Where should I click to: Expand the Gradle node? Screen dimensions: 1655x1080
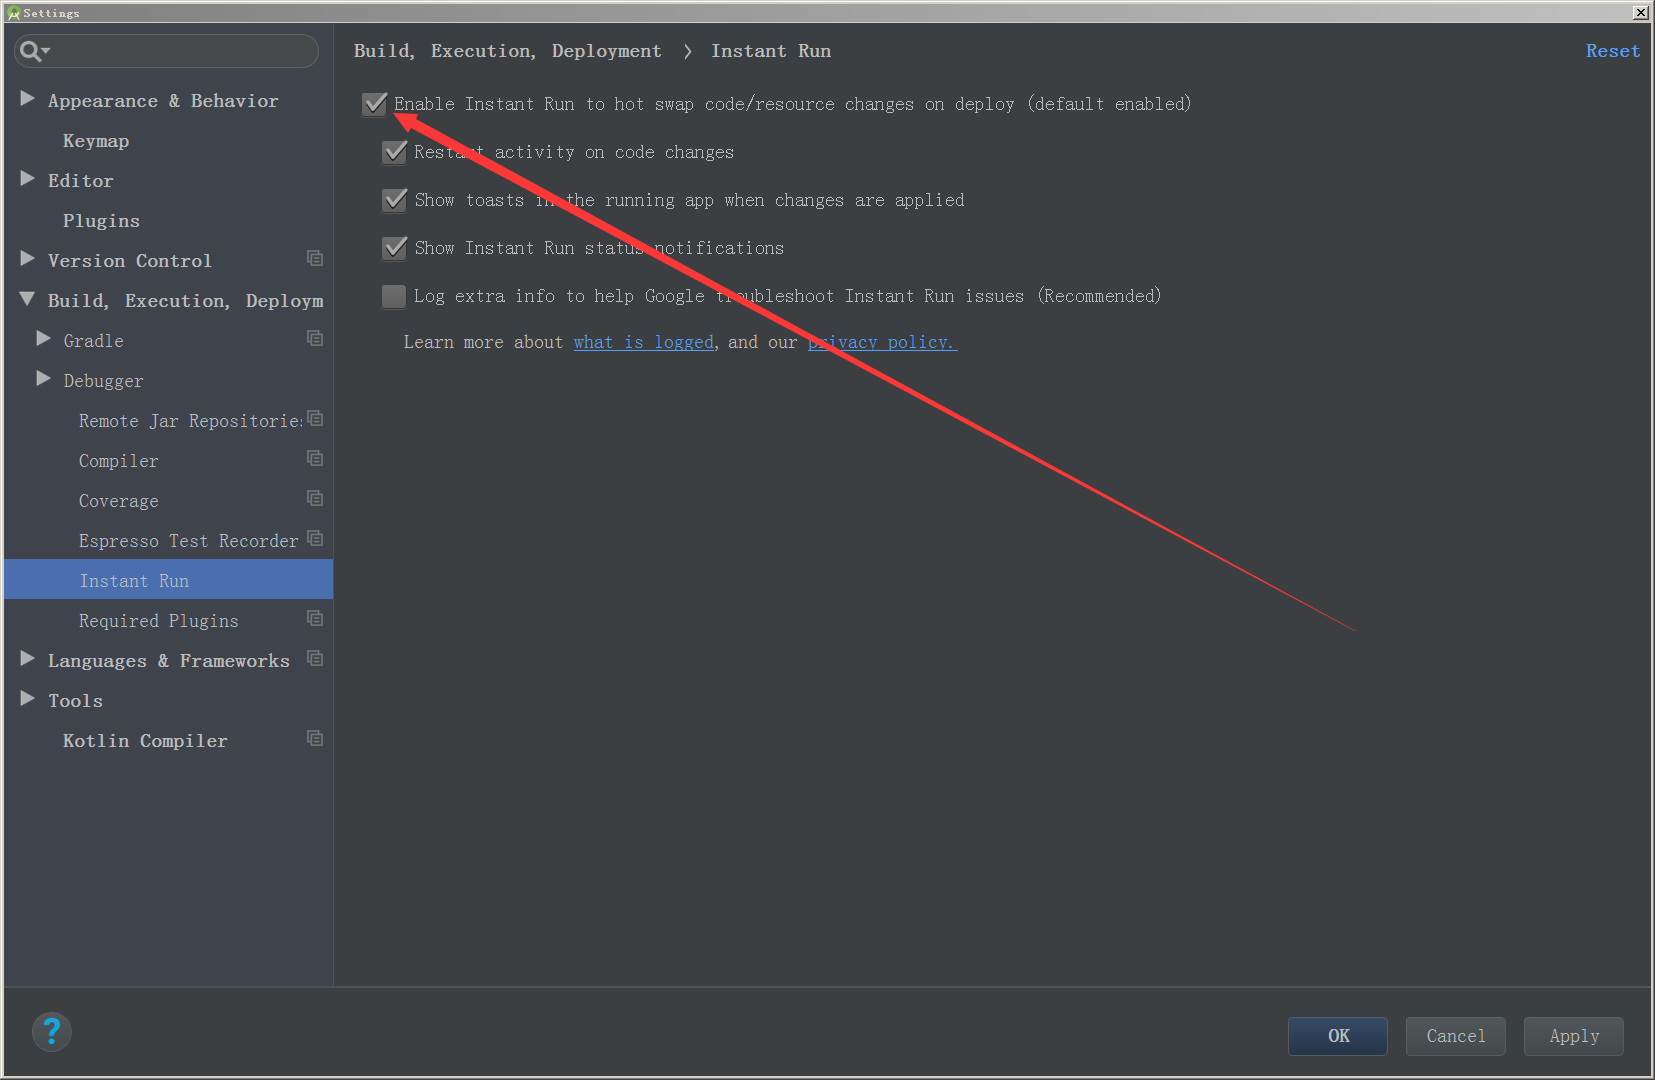pos(44,340)
